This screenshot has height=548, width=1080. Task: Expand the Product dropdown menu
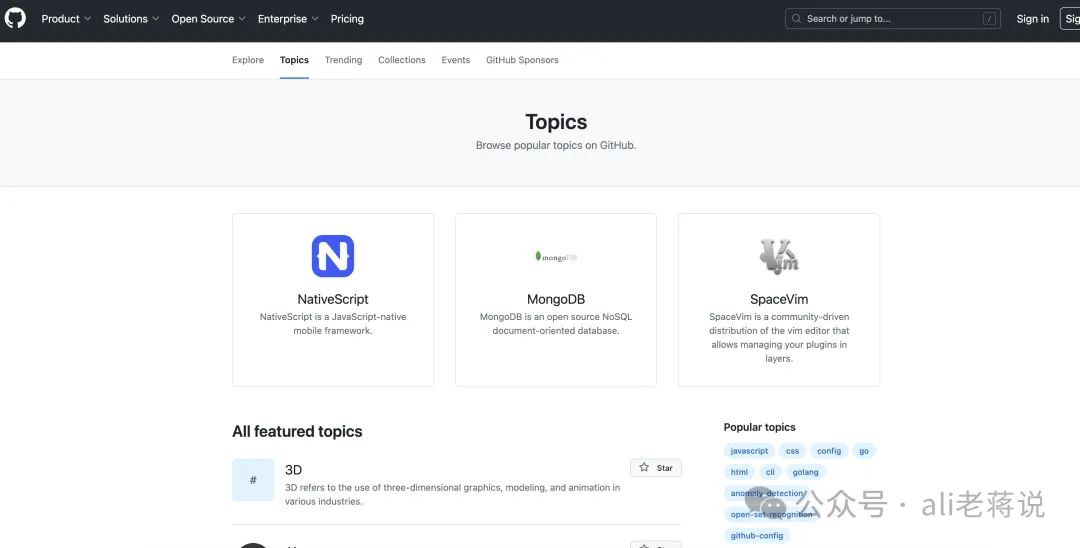pos(66,19)
